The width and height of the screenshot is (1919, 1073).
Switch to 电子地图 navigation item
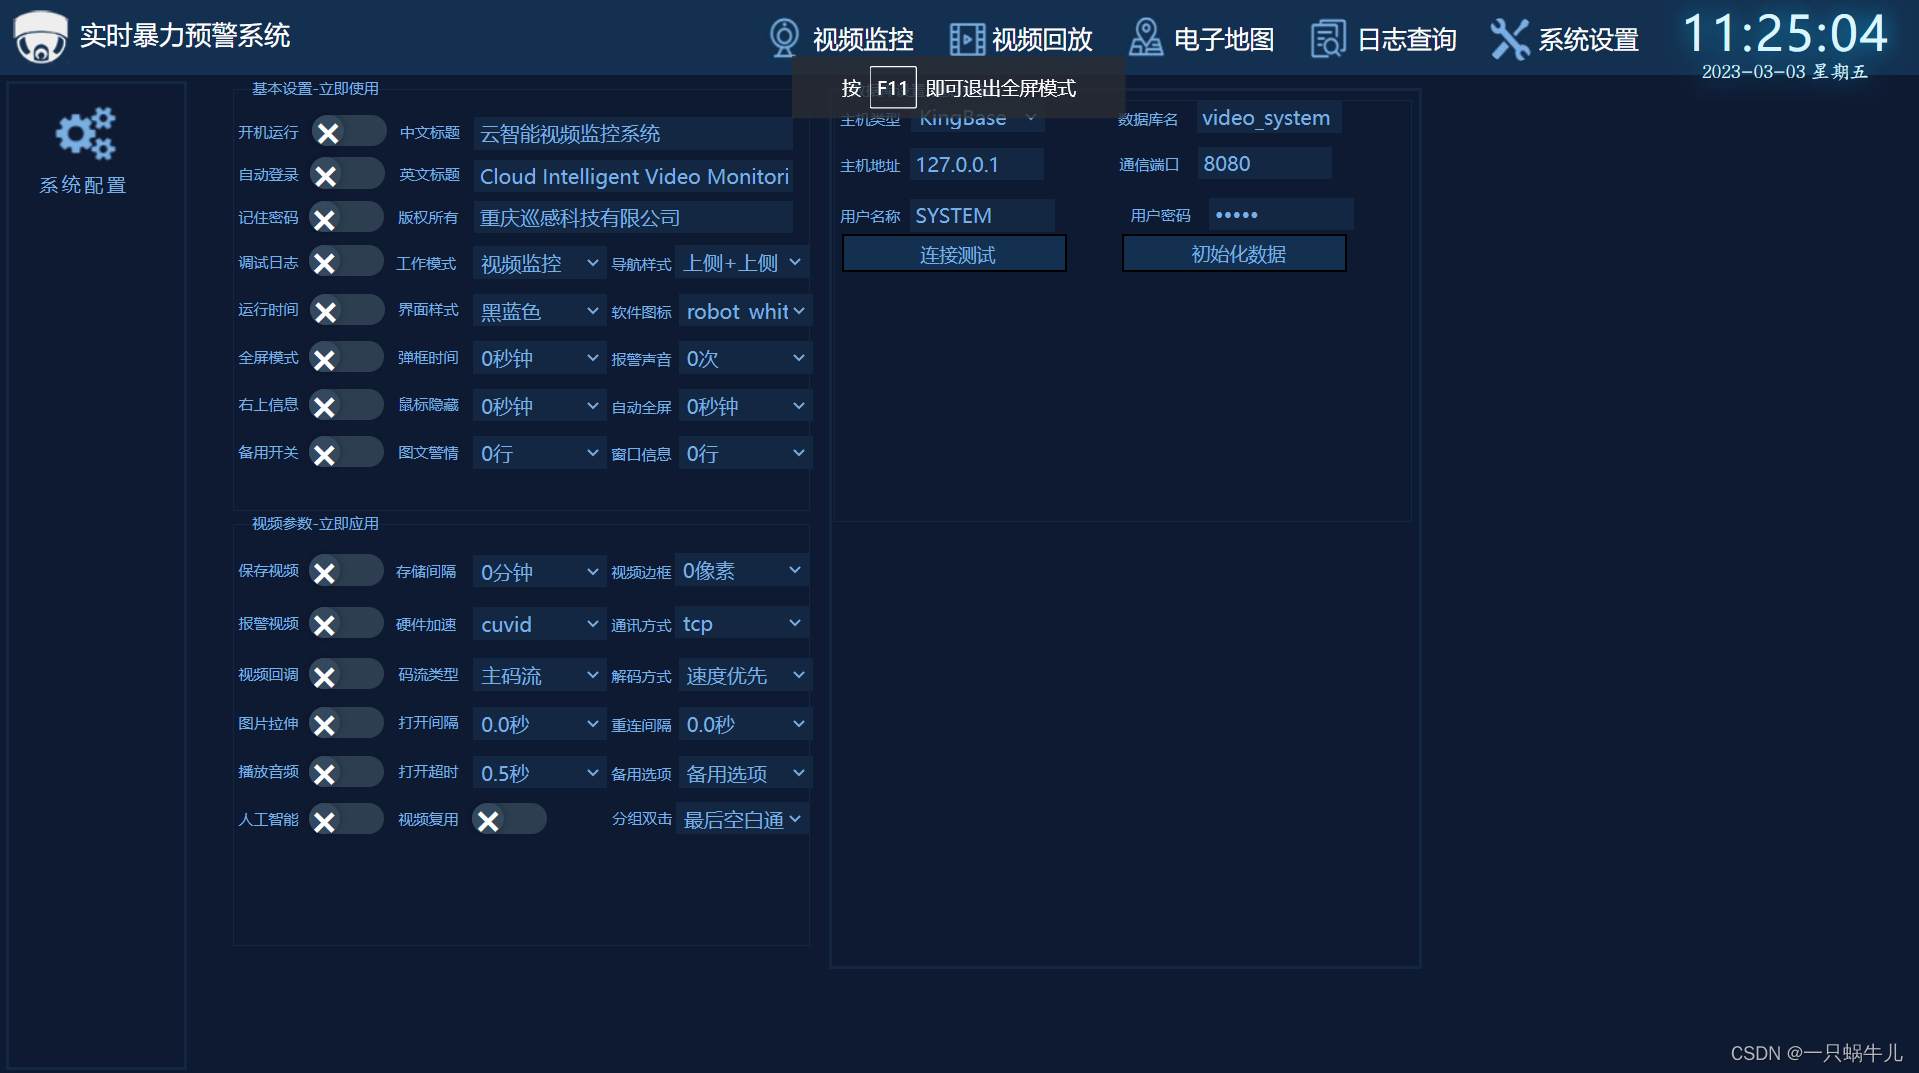point(1223,37)
